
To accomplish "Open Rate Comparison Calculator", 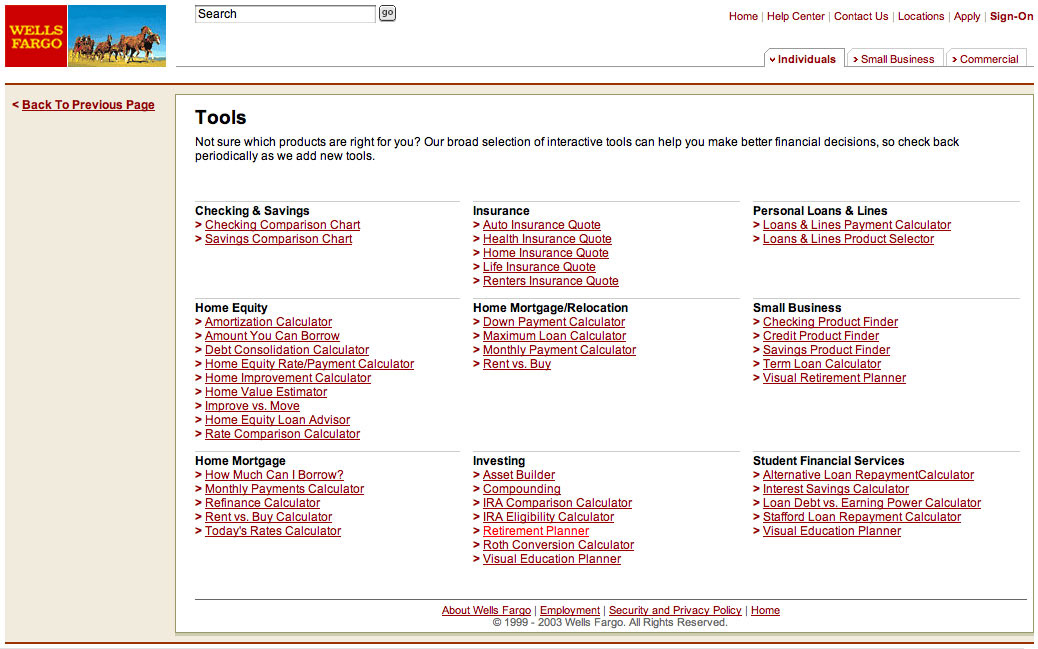I will [282, 434].
